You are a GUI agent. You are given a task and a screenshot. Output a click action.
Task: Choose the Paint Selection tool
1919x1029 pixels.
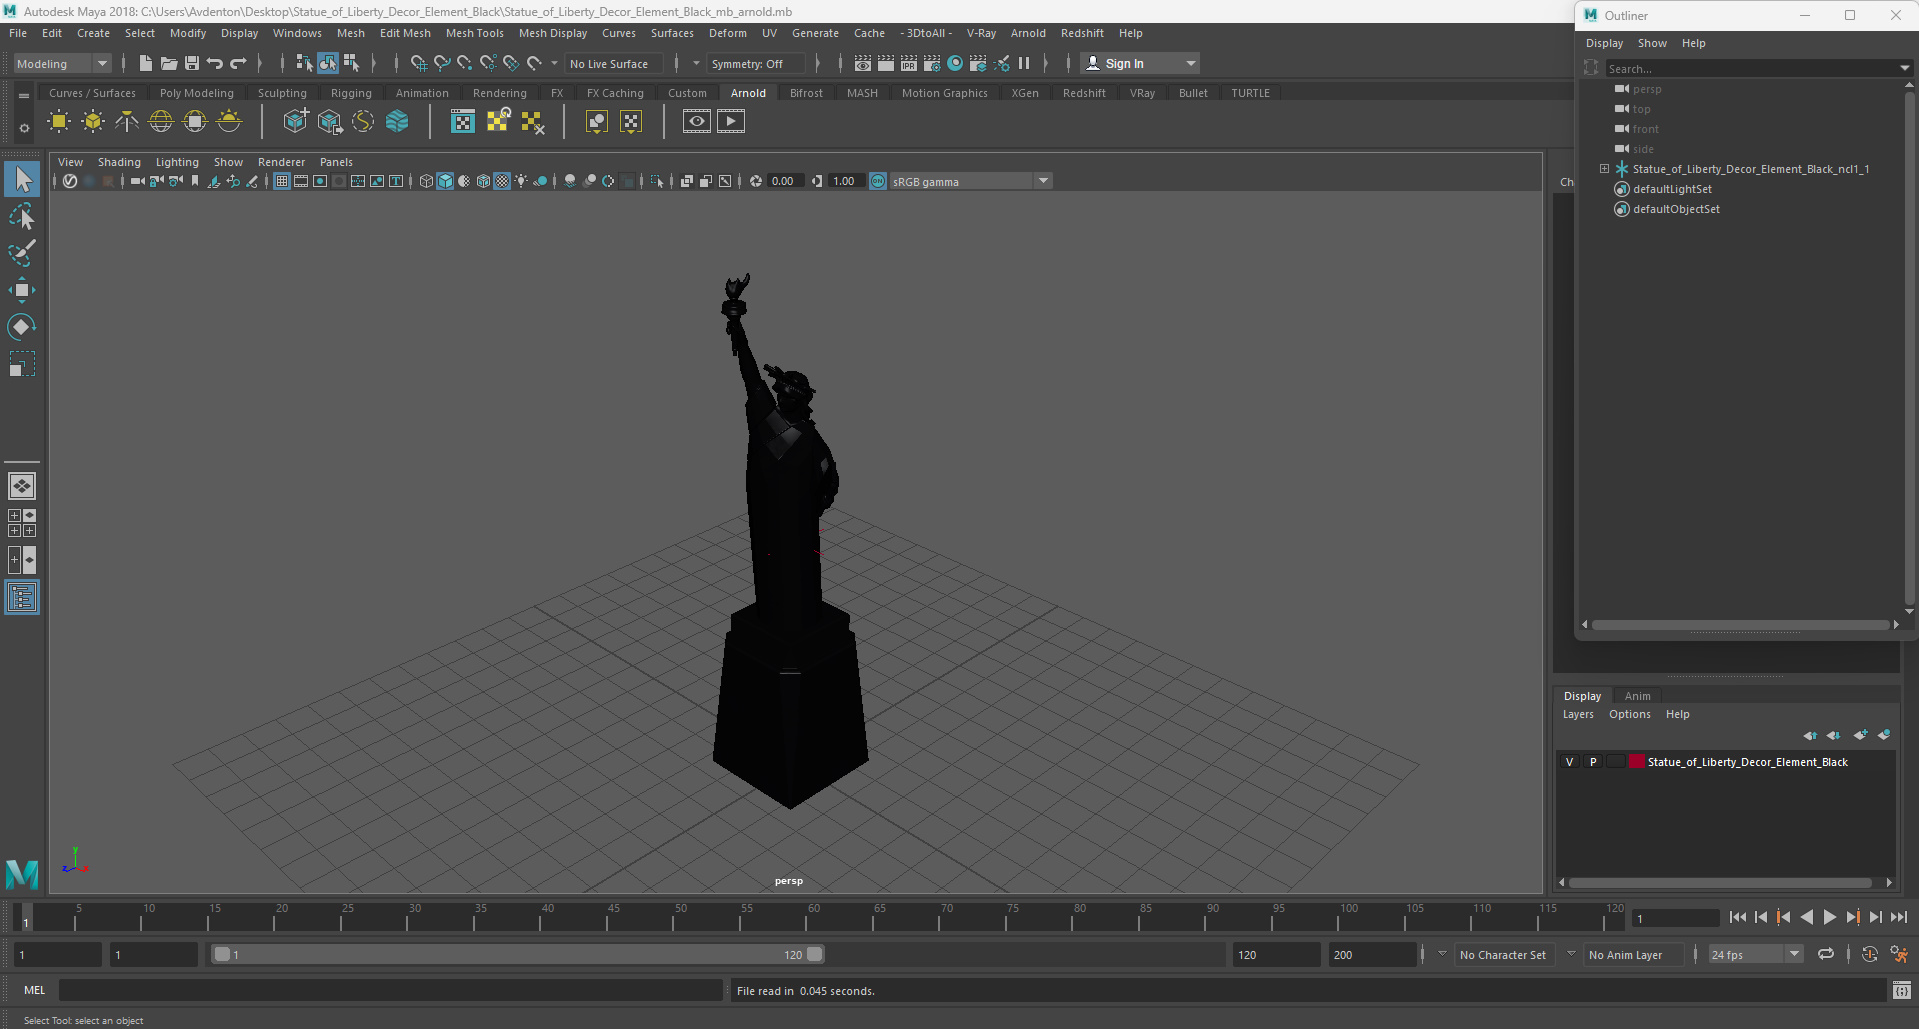pyautogui.click(x=22, y=253)
